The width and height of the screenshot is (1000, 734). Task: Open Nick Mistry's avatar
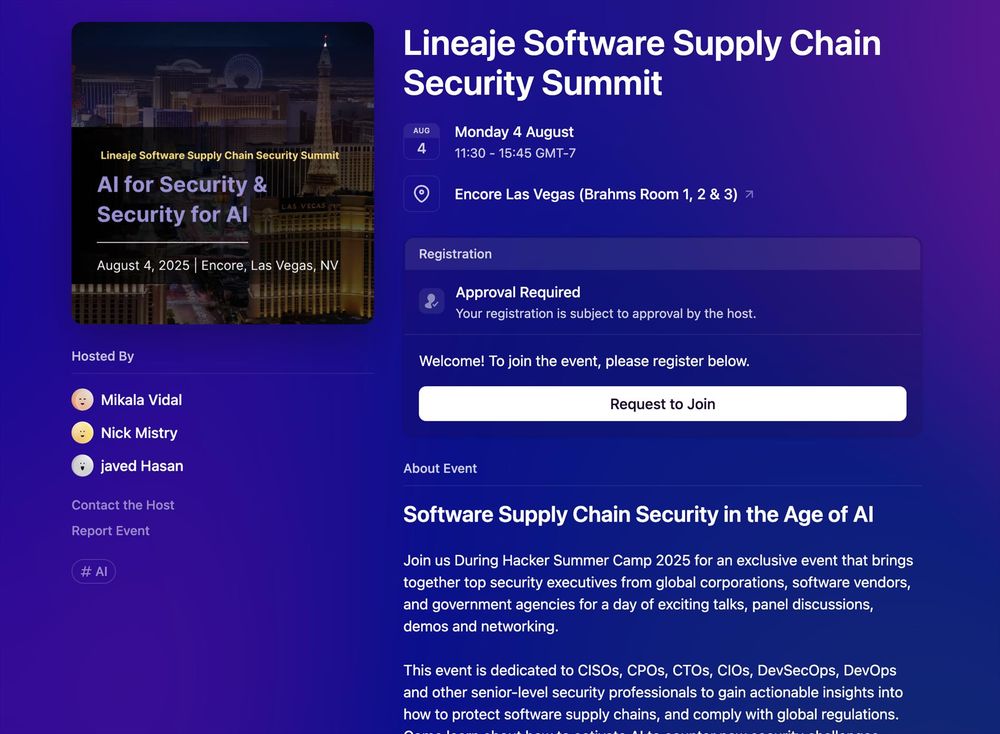(x=82, y=433)
